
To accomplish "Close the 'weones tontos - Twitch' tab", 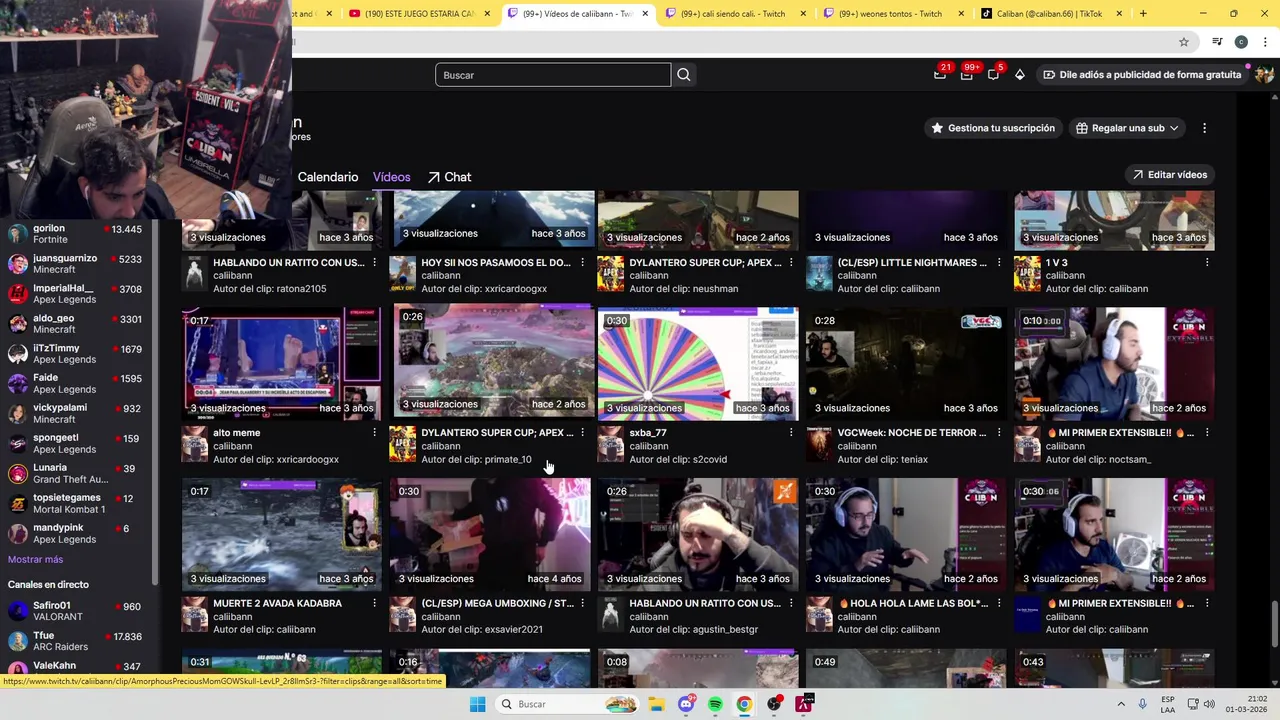I will (961, 14).
